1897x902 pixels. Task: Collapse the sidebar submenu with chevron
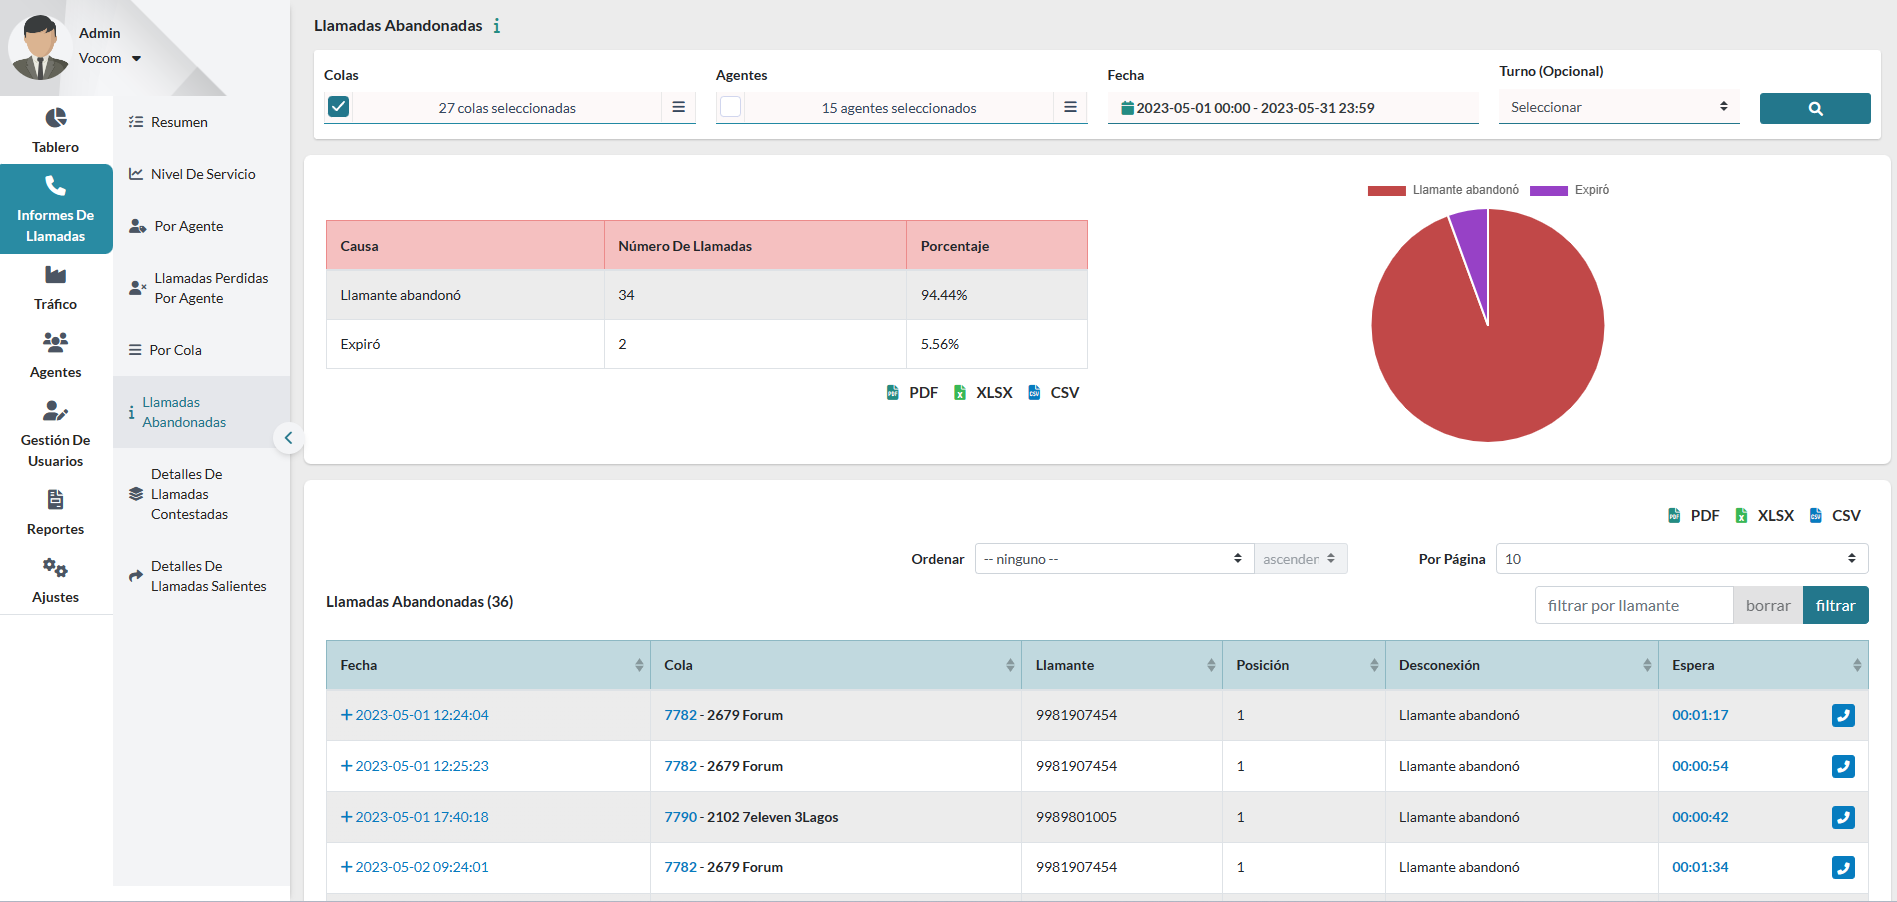click(x=288, y=438)
